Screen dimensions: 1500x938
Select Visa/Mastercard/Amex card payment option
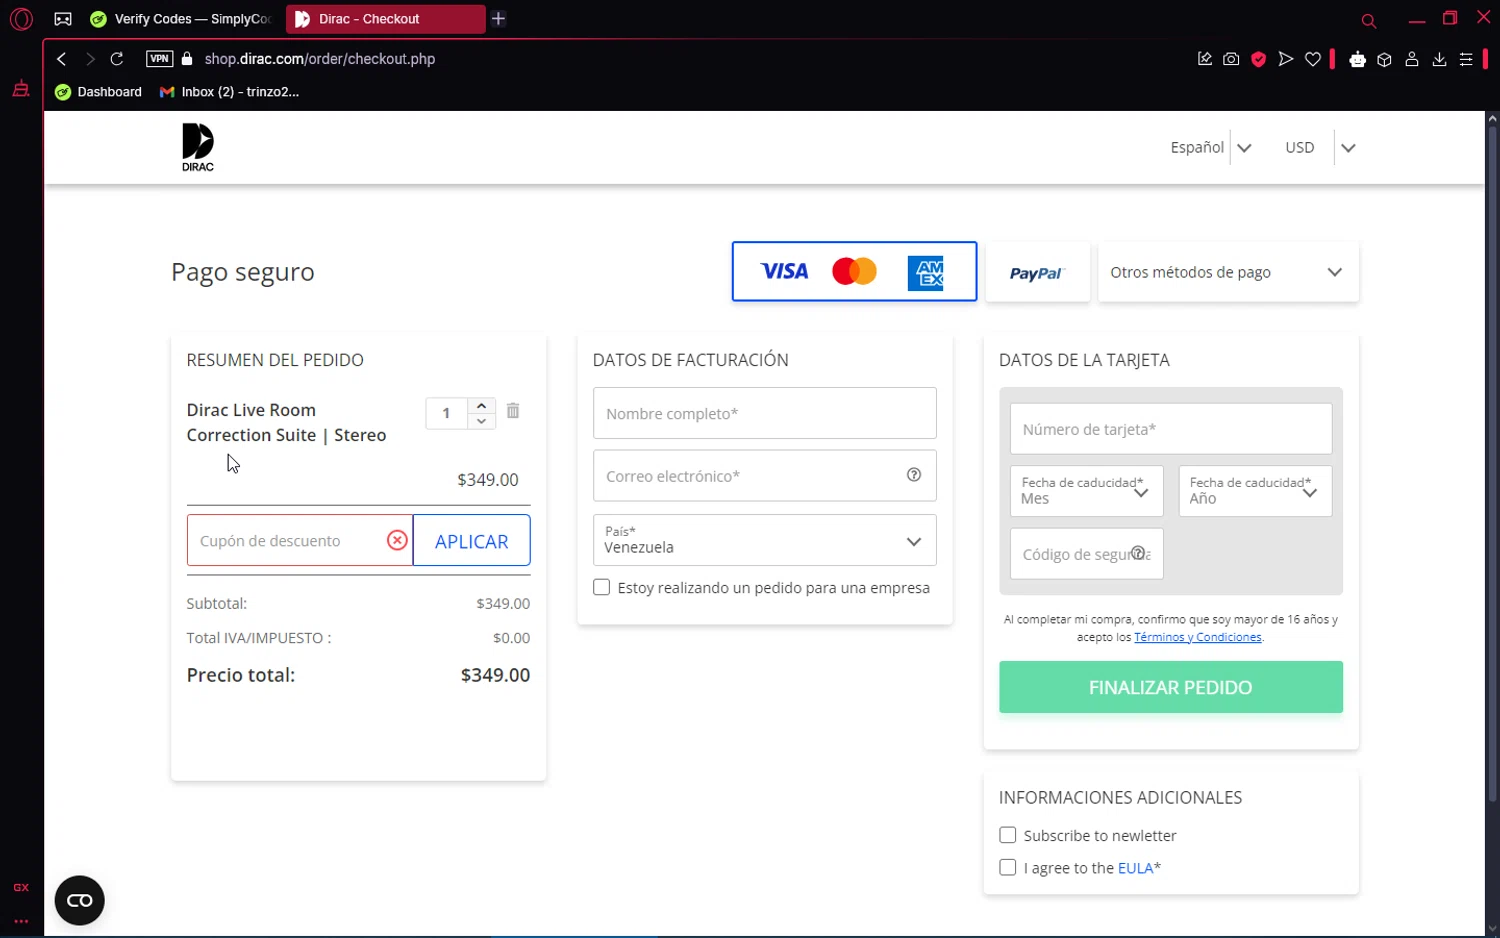coord(854,271)
